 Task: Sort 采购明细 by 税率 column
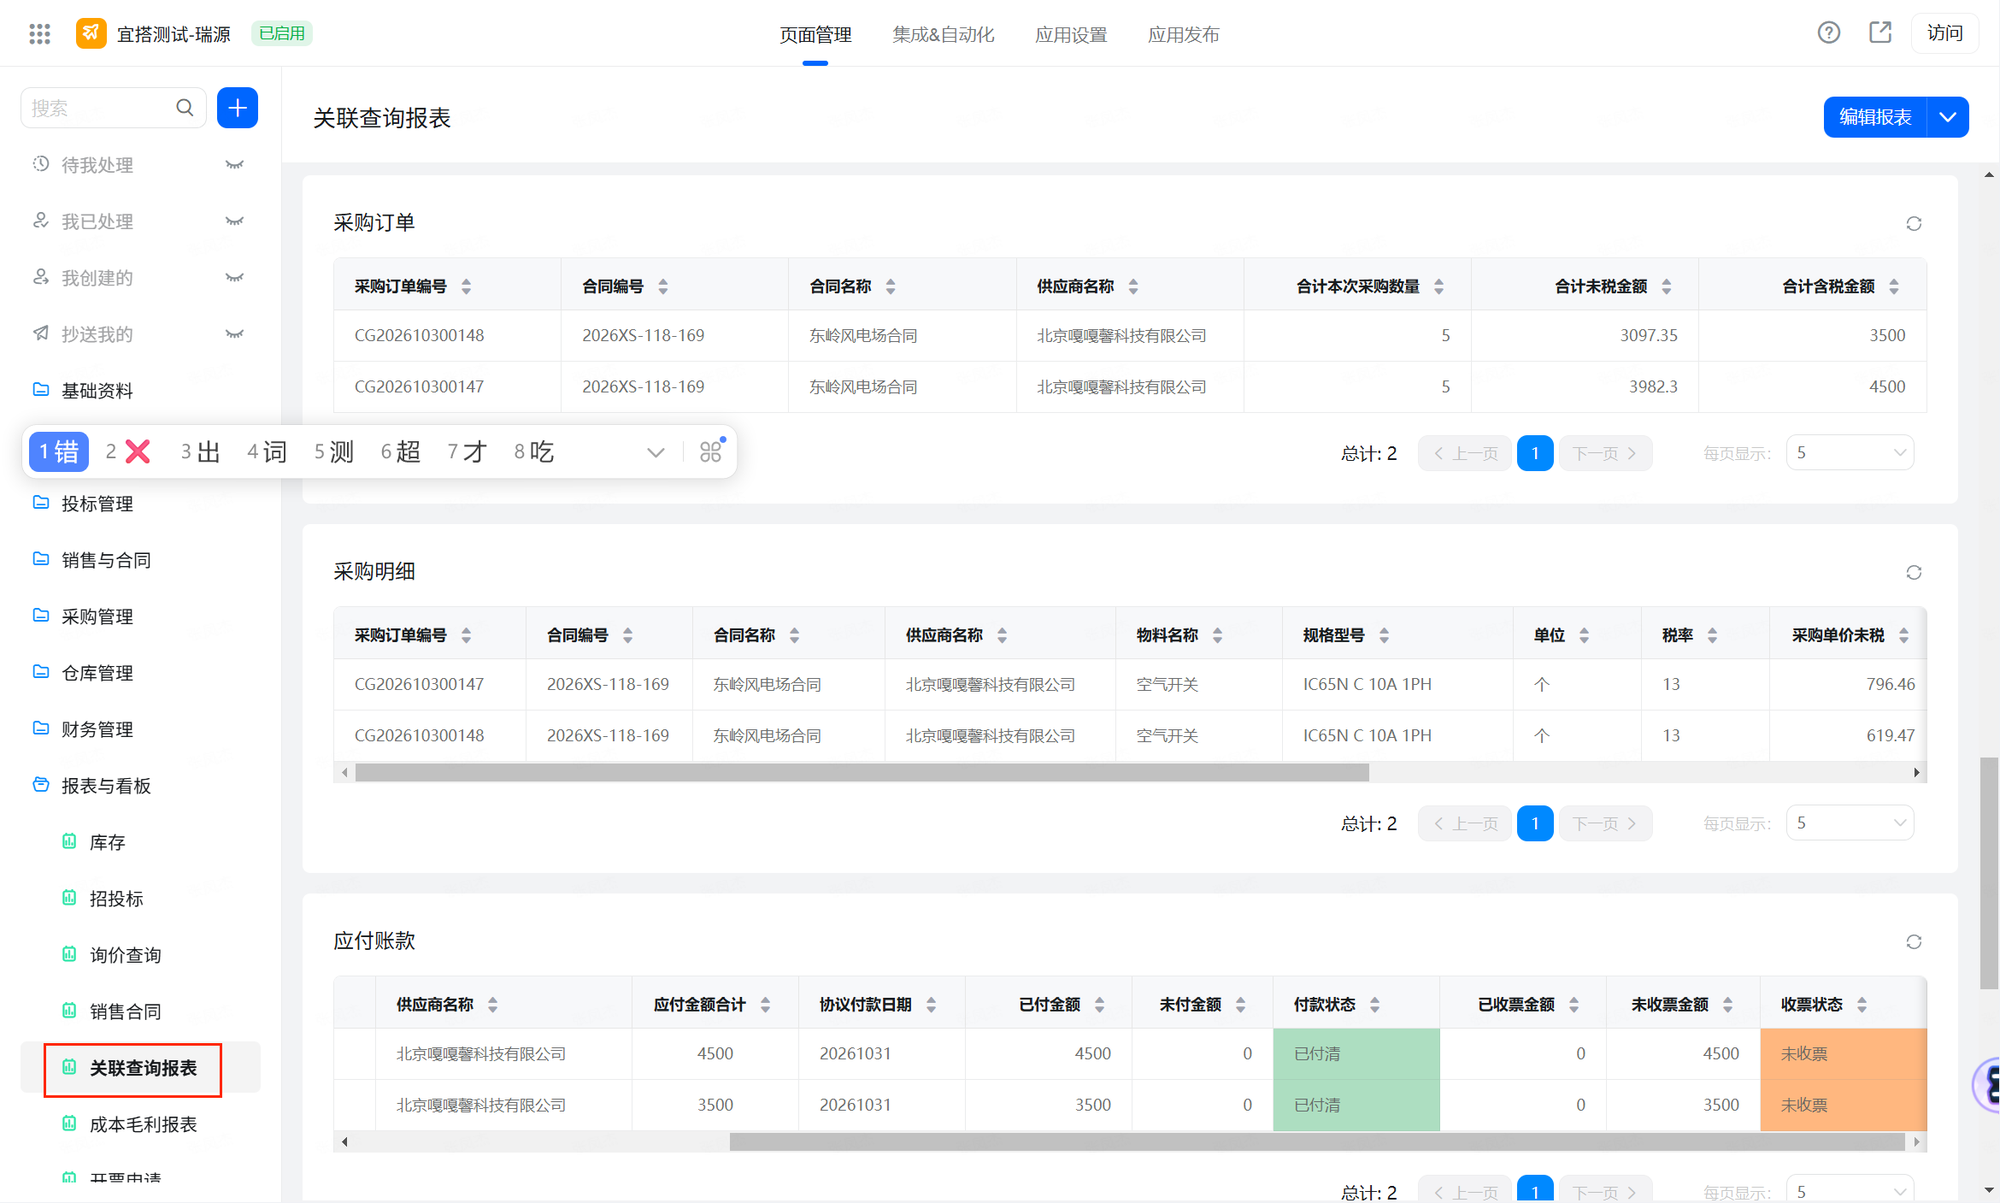tap(1712, 635)
